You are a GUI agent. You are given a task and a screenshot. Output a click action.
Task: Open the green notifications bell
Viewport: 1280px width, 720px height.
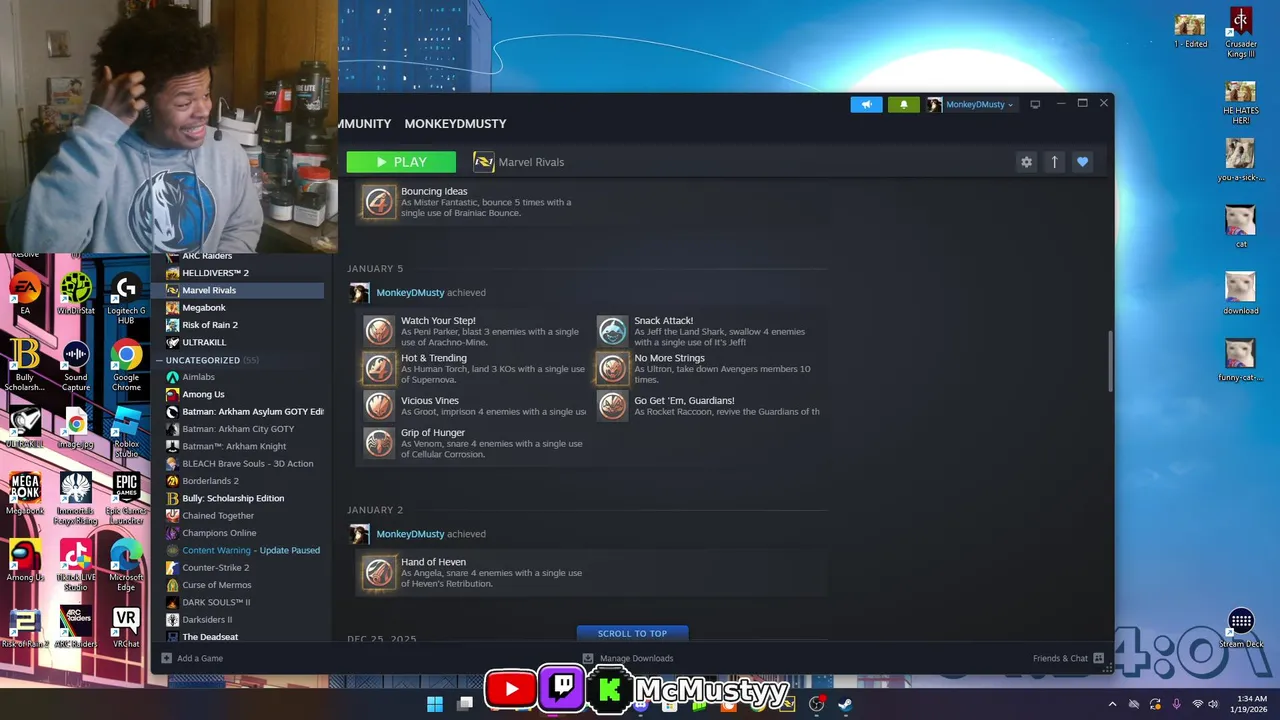pos(903,104)
